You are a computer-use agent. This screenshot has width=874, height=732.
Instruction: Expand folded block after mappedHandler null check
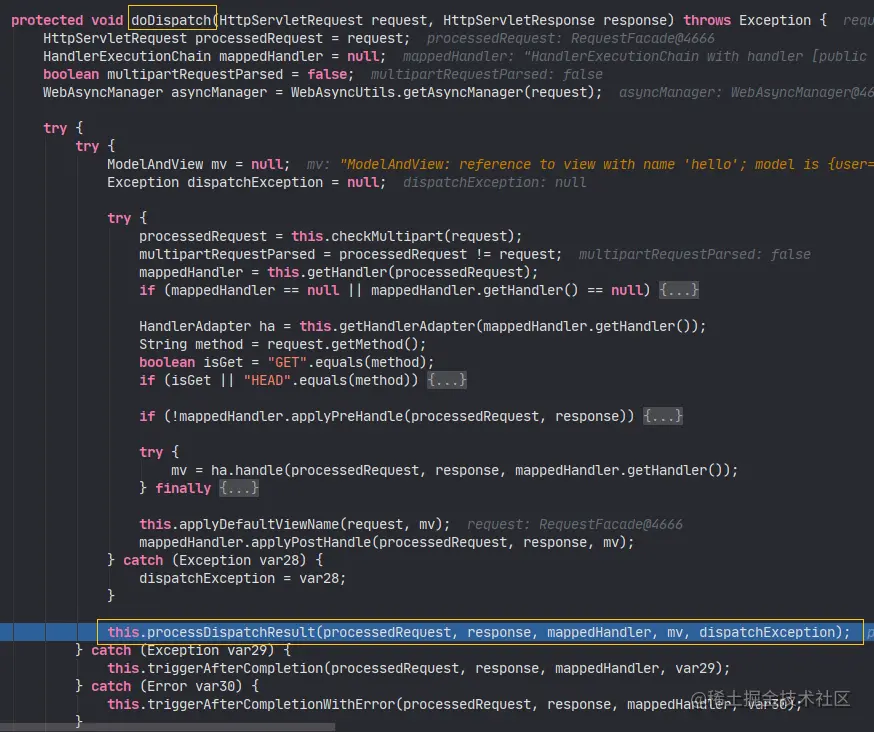click(x=678, y=290)
